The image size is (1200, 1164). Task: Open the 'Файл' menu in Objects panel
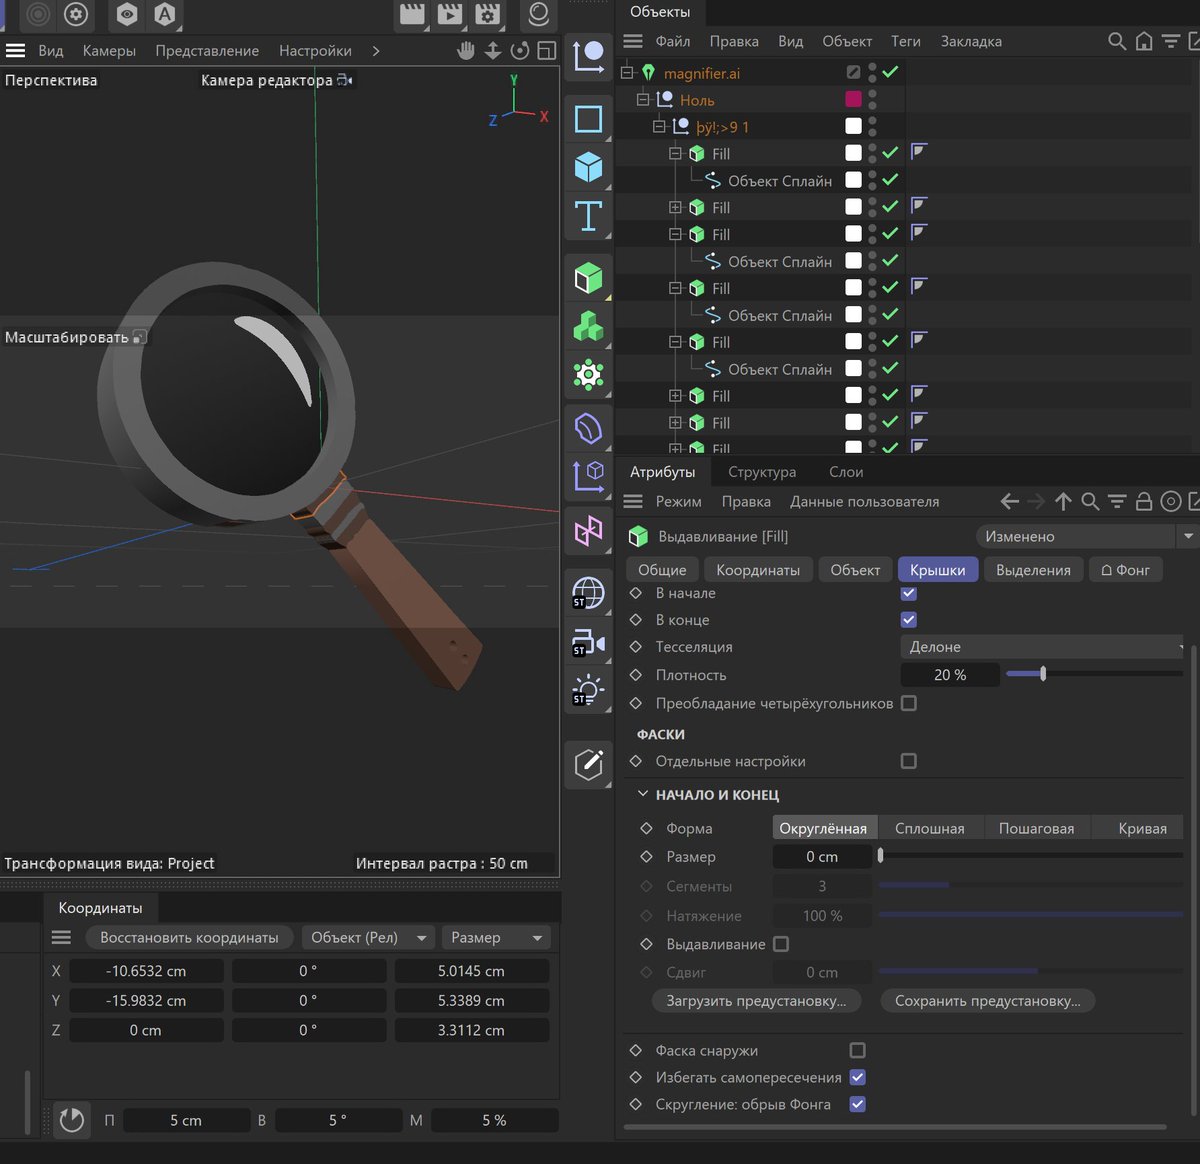673,41
